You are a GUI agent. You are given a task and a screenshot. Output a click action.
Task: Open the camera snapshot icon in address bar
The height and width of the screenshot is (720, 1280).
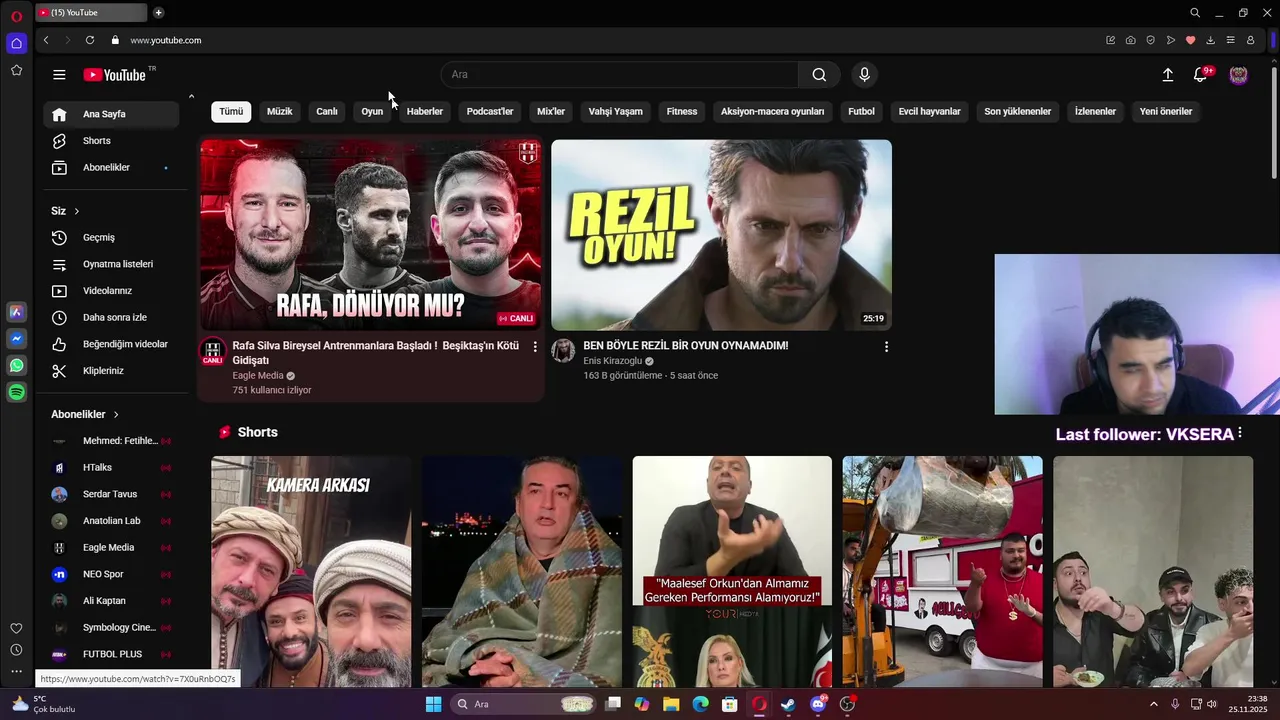(x=1130, y=40)
